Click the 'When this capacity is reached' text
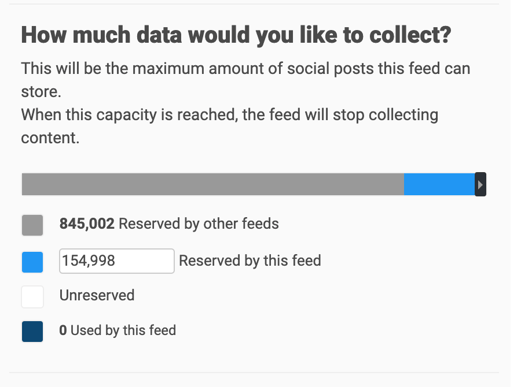 coord(130,115)
